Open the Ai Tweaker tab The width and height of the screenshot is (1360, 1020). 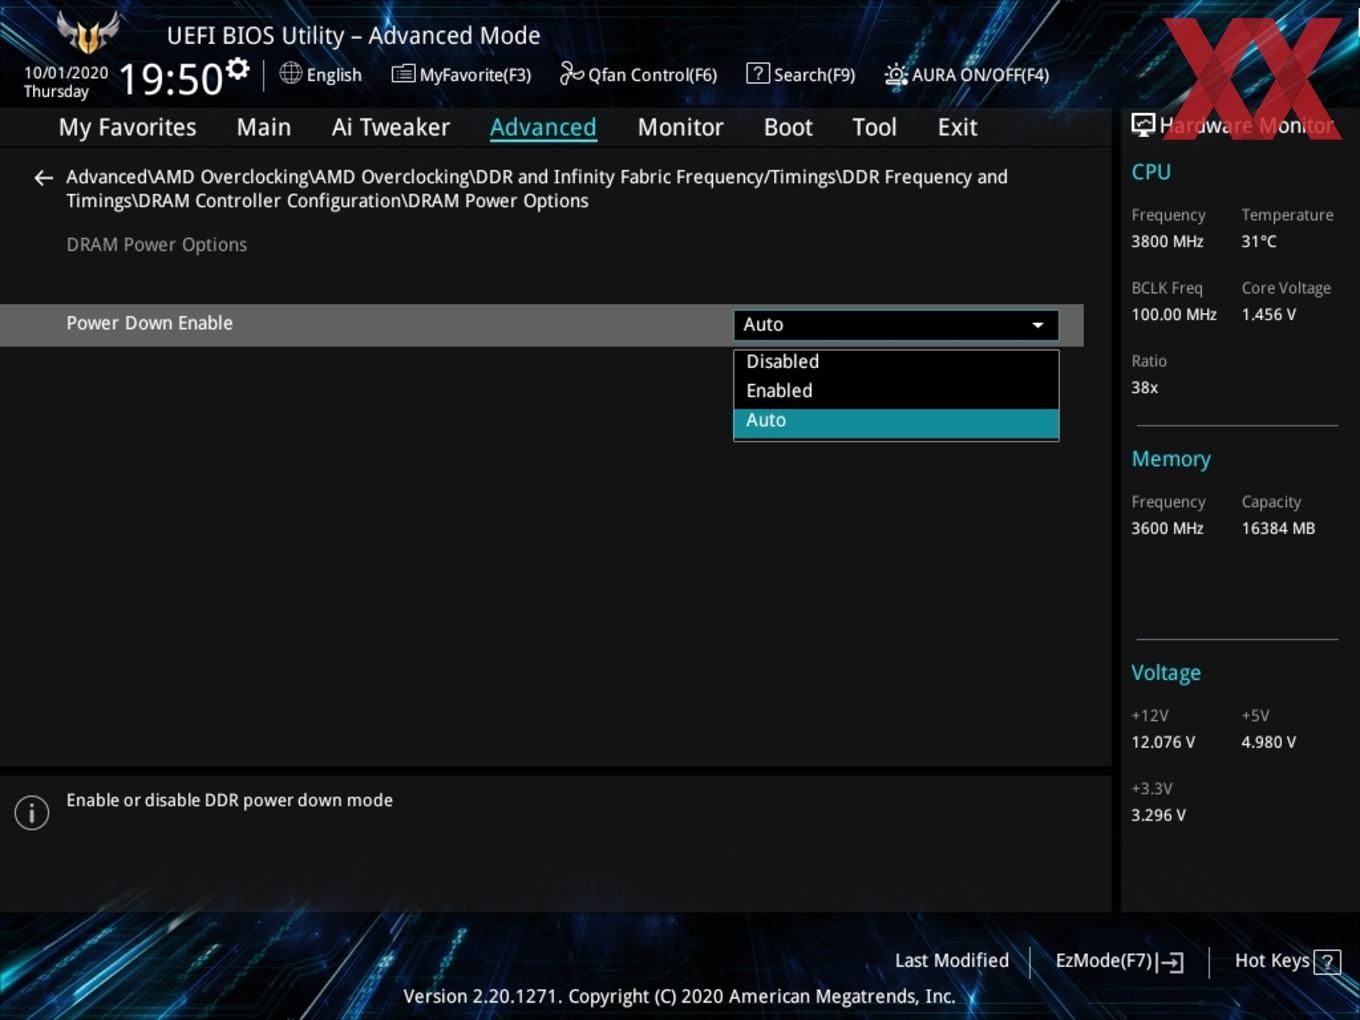pyautogui.click(x=391, y=127)
